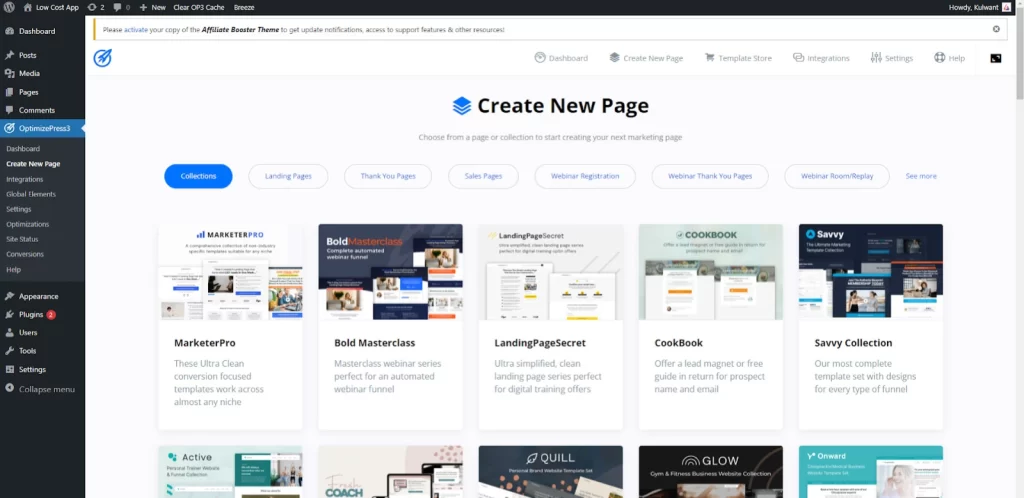1024x498 pixels.
Task: Select the Landing Pages filter tab
Action: 288,176
